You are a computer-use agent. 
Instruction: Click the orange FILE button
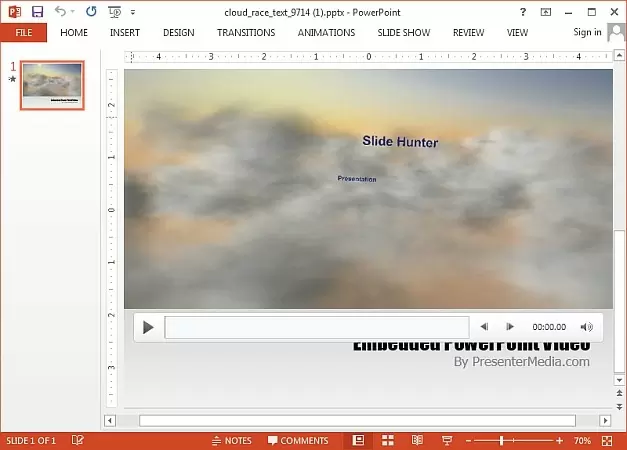24,32
